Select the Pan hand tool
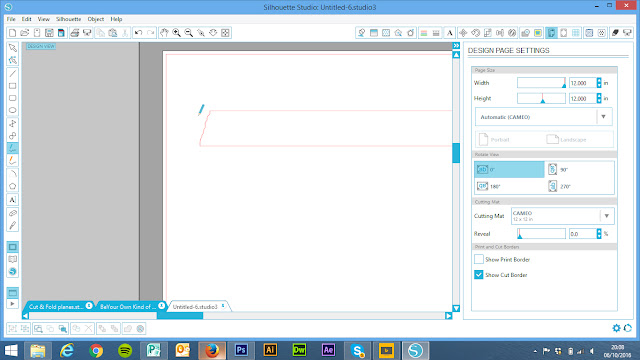 tap(164, 33)
